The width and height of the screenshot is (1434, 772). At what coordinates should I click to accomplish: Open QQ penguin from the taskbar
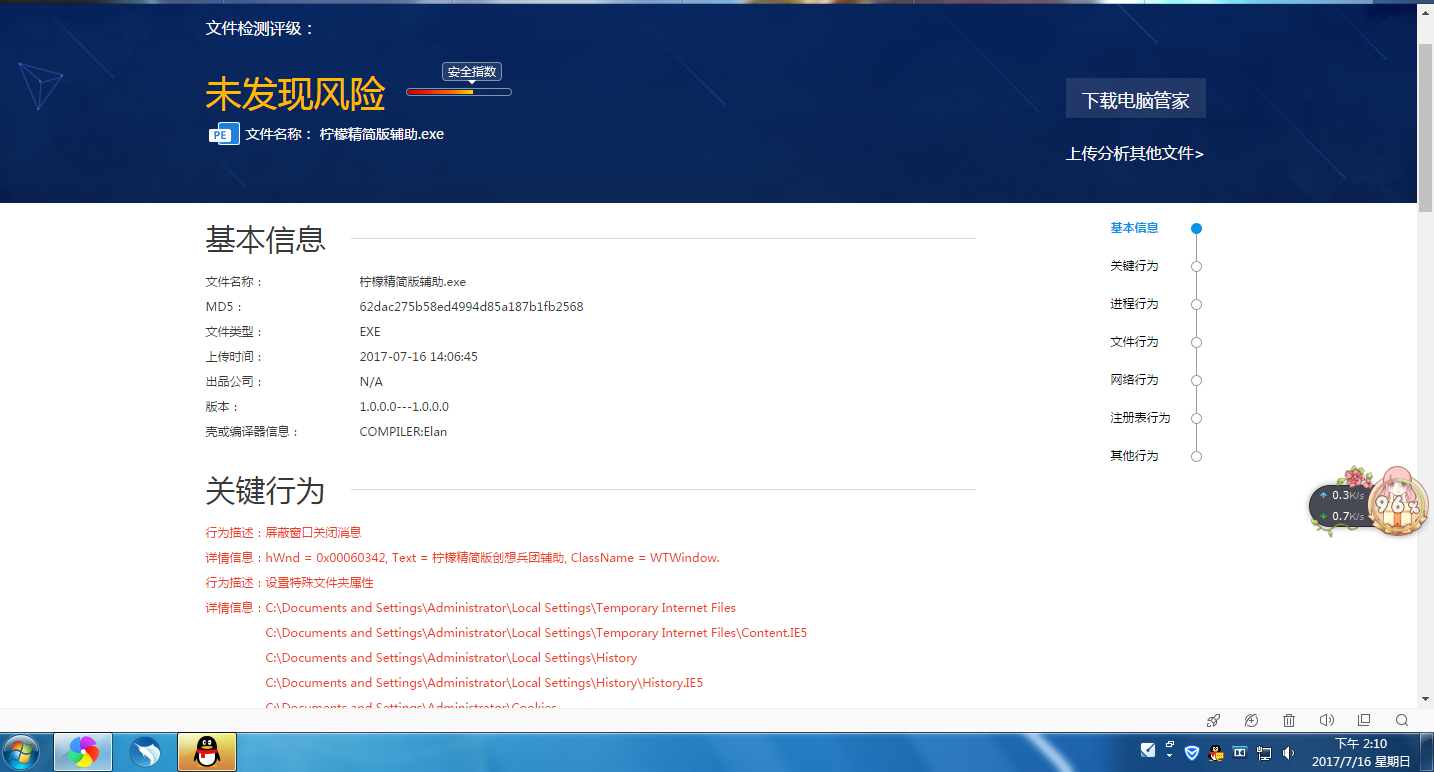coord(207,752)
